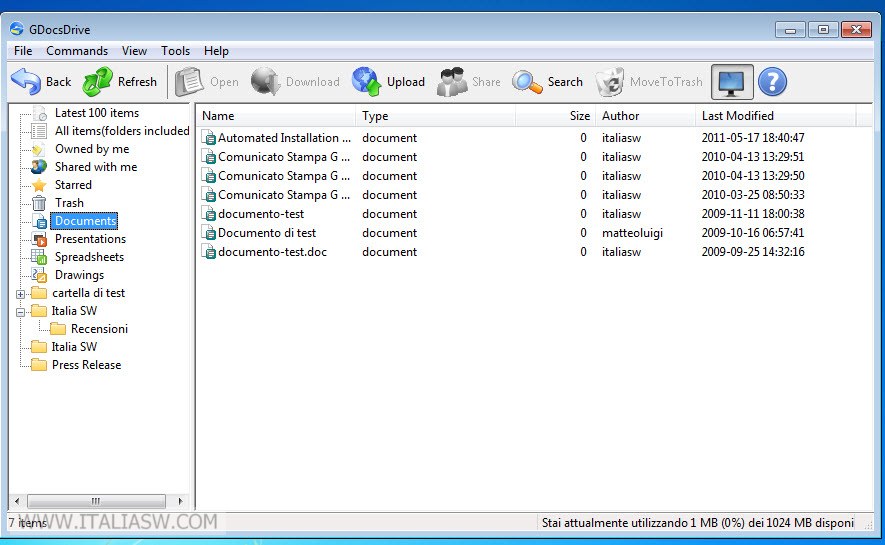Click the green Refresh icon
The width and height of the screenshot is (885, 545).
[x=97, y=82]
